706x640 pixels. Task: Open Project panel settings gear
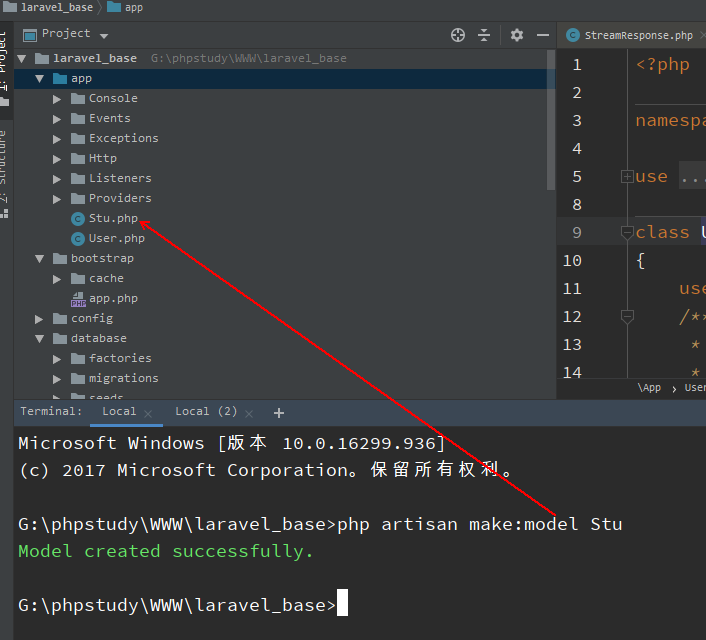(x=516, y=35)
